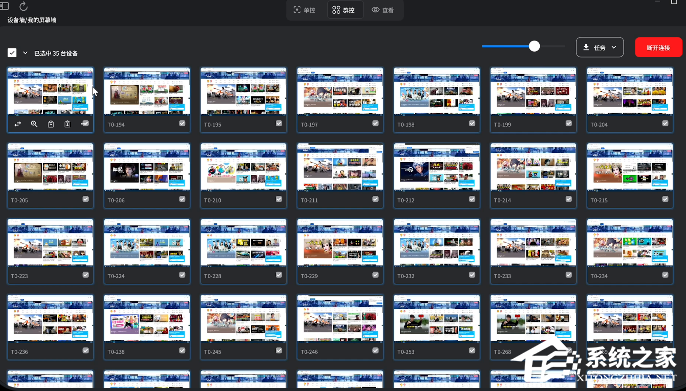The height and width of the screenshot is (391, 686).
Task: Click the magnifier zoom icon on first device
Action: [x=34, y=124]
